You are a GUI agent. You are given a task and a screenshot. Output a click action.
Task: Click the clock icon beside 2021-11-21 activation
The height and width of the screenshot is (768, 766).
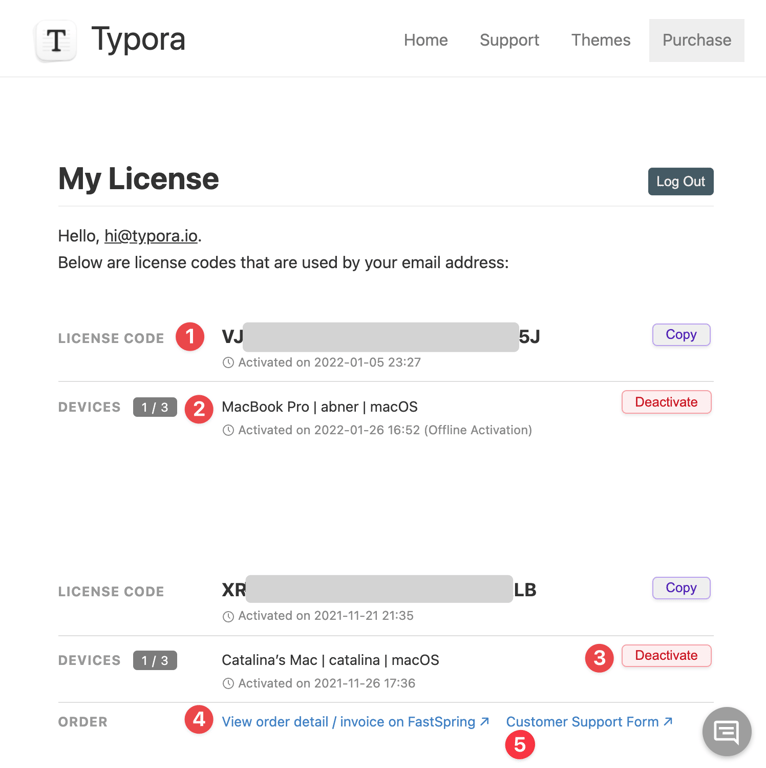[x=228, y=616]
